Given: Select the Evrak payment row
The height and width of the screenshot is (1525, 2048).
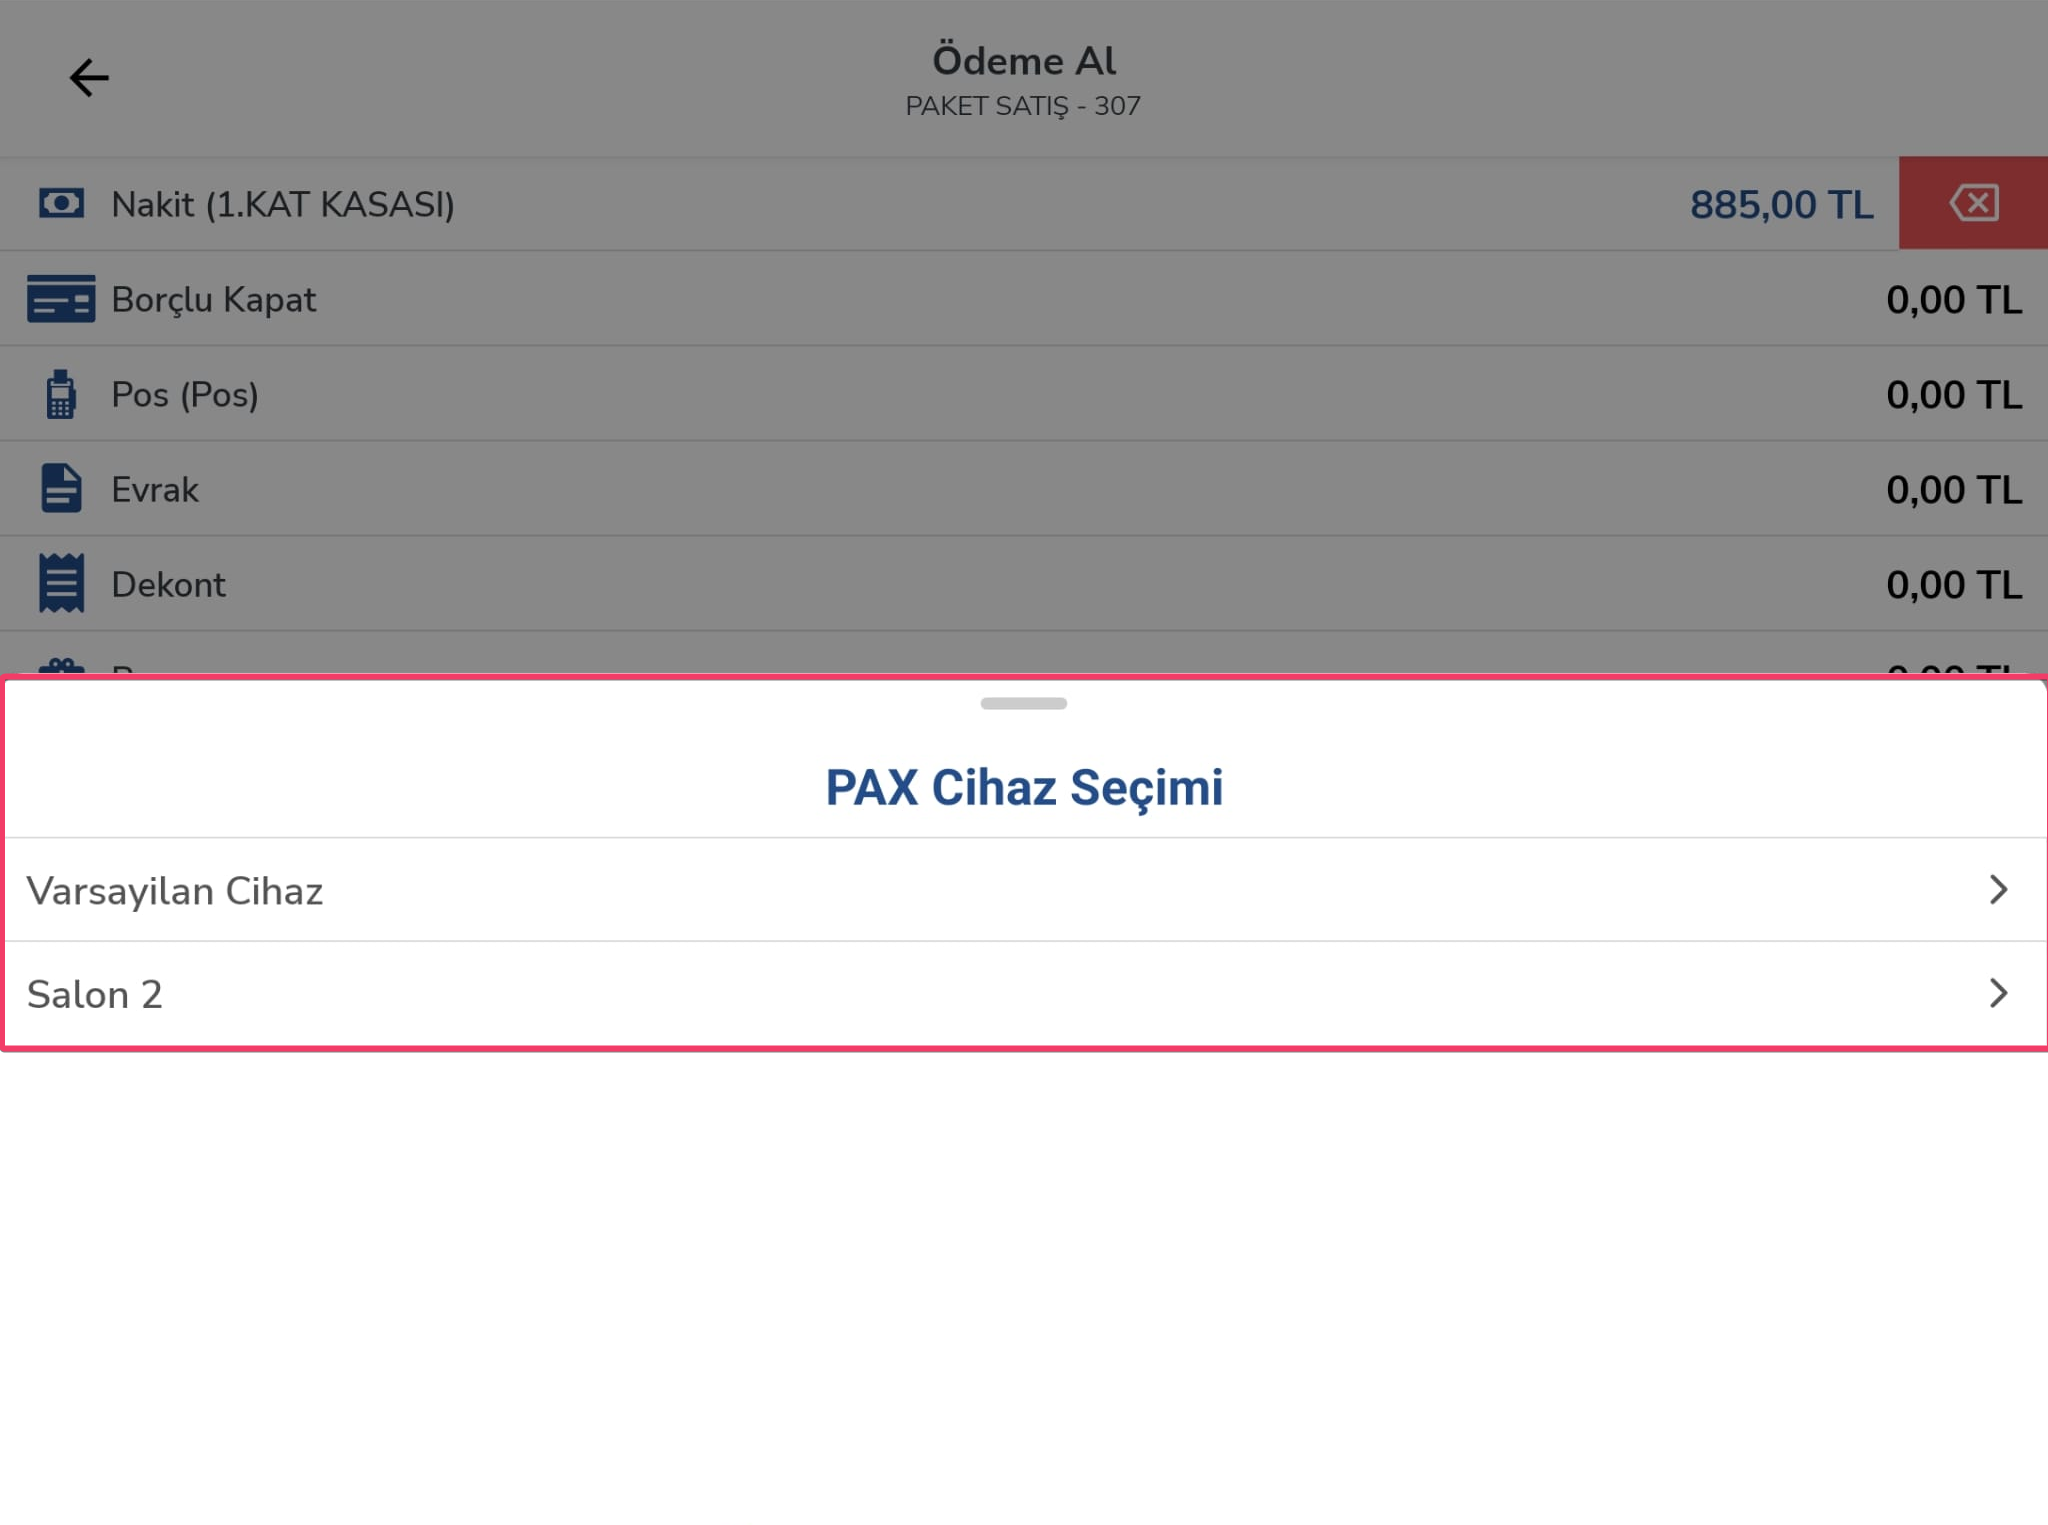Looking at the screenshot, I should pos(1024,489).
